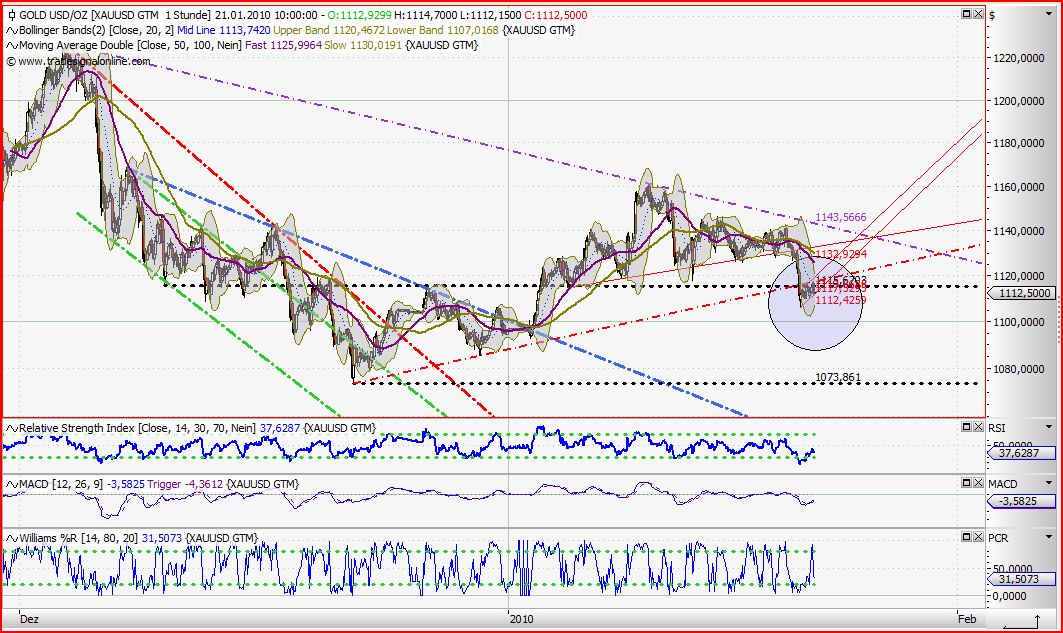Screen dimensions: 1063x633
Task: Click the current price tag 1112,5000
Action: (1021, 293)
